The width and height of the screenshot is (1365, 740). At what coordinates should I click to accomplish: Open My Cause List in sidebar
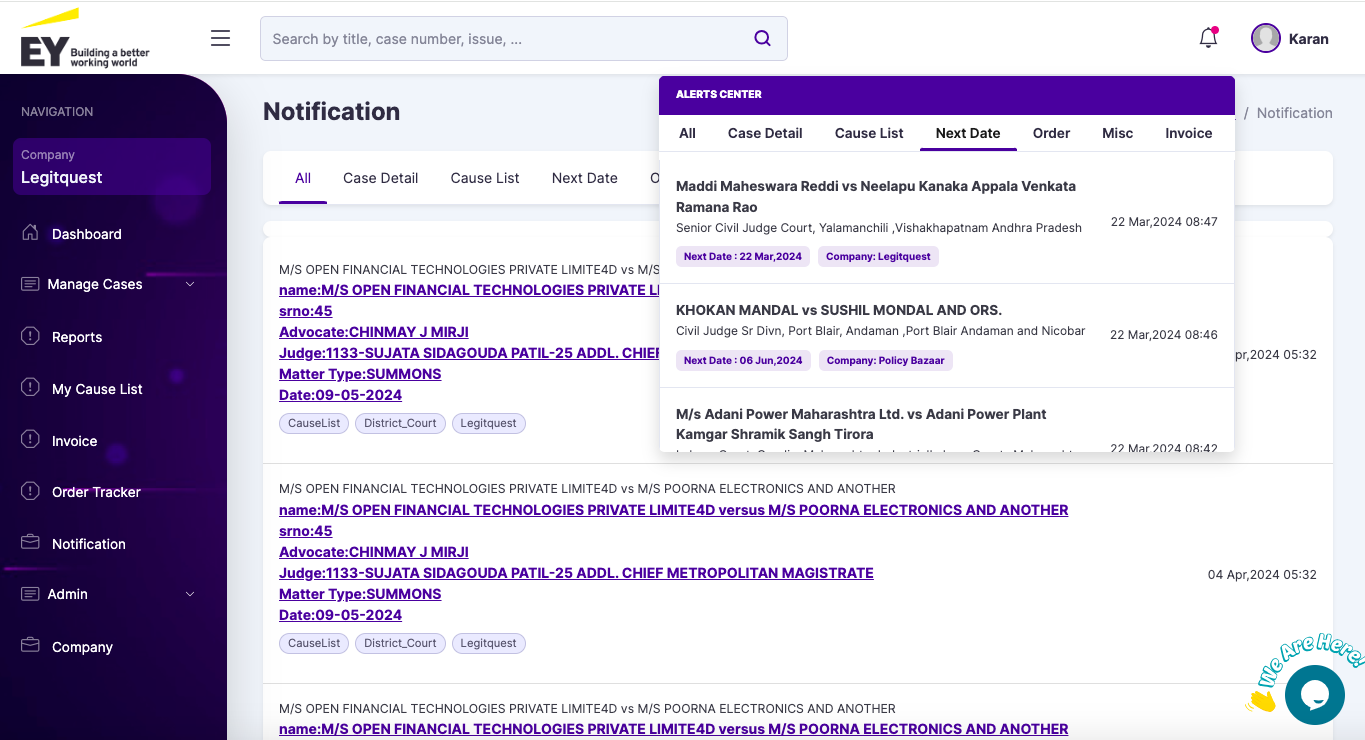[x=97, y=389]
